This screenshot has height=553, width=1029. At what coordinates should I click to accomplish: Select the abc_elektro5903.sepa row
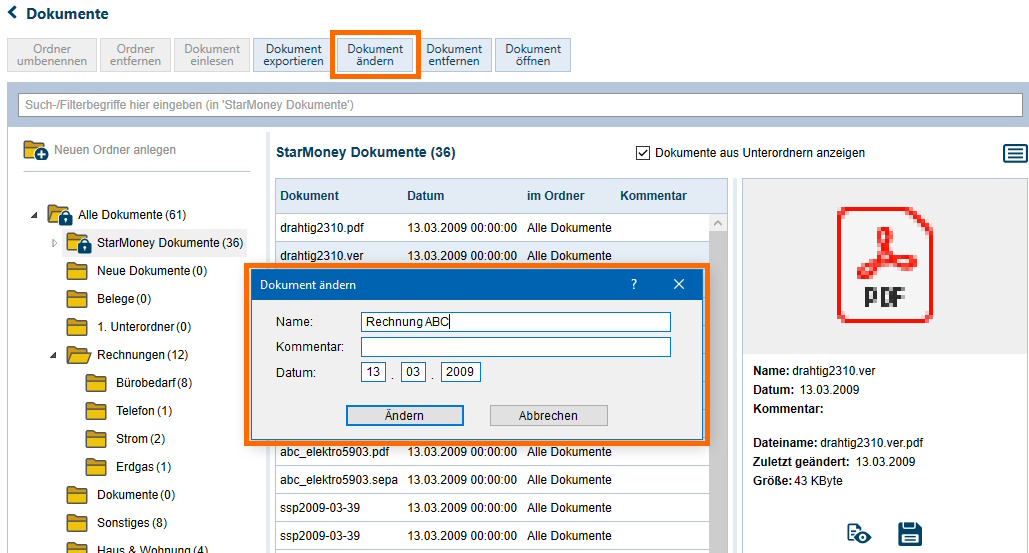(492, 480)
